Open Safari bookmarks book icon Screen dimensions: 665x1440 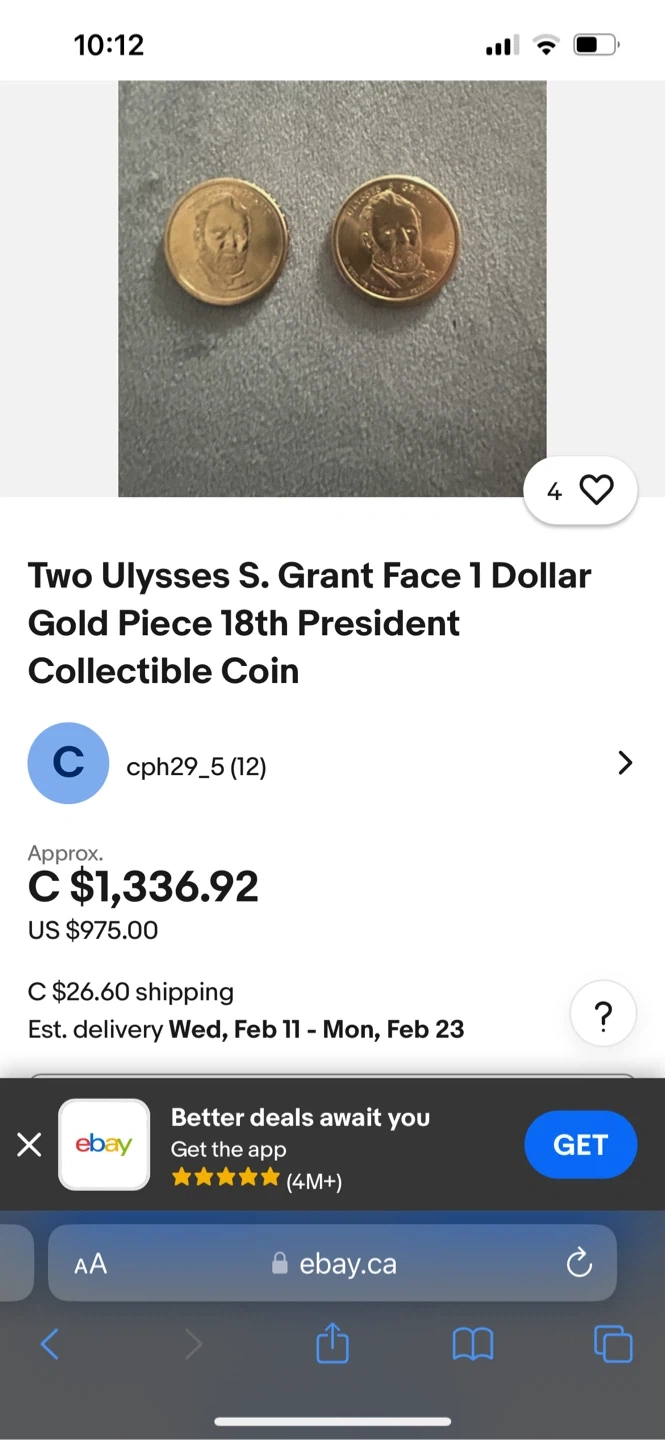pos(473,1344)
